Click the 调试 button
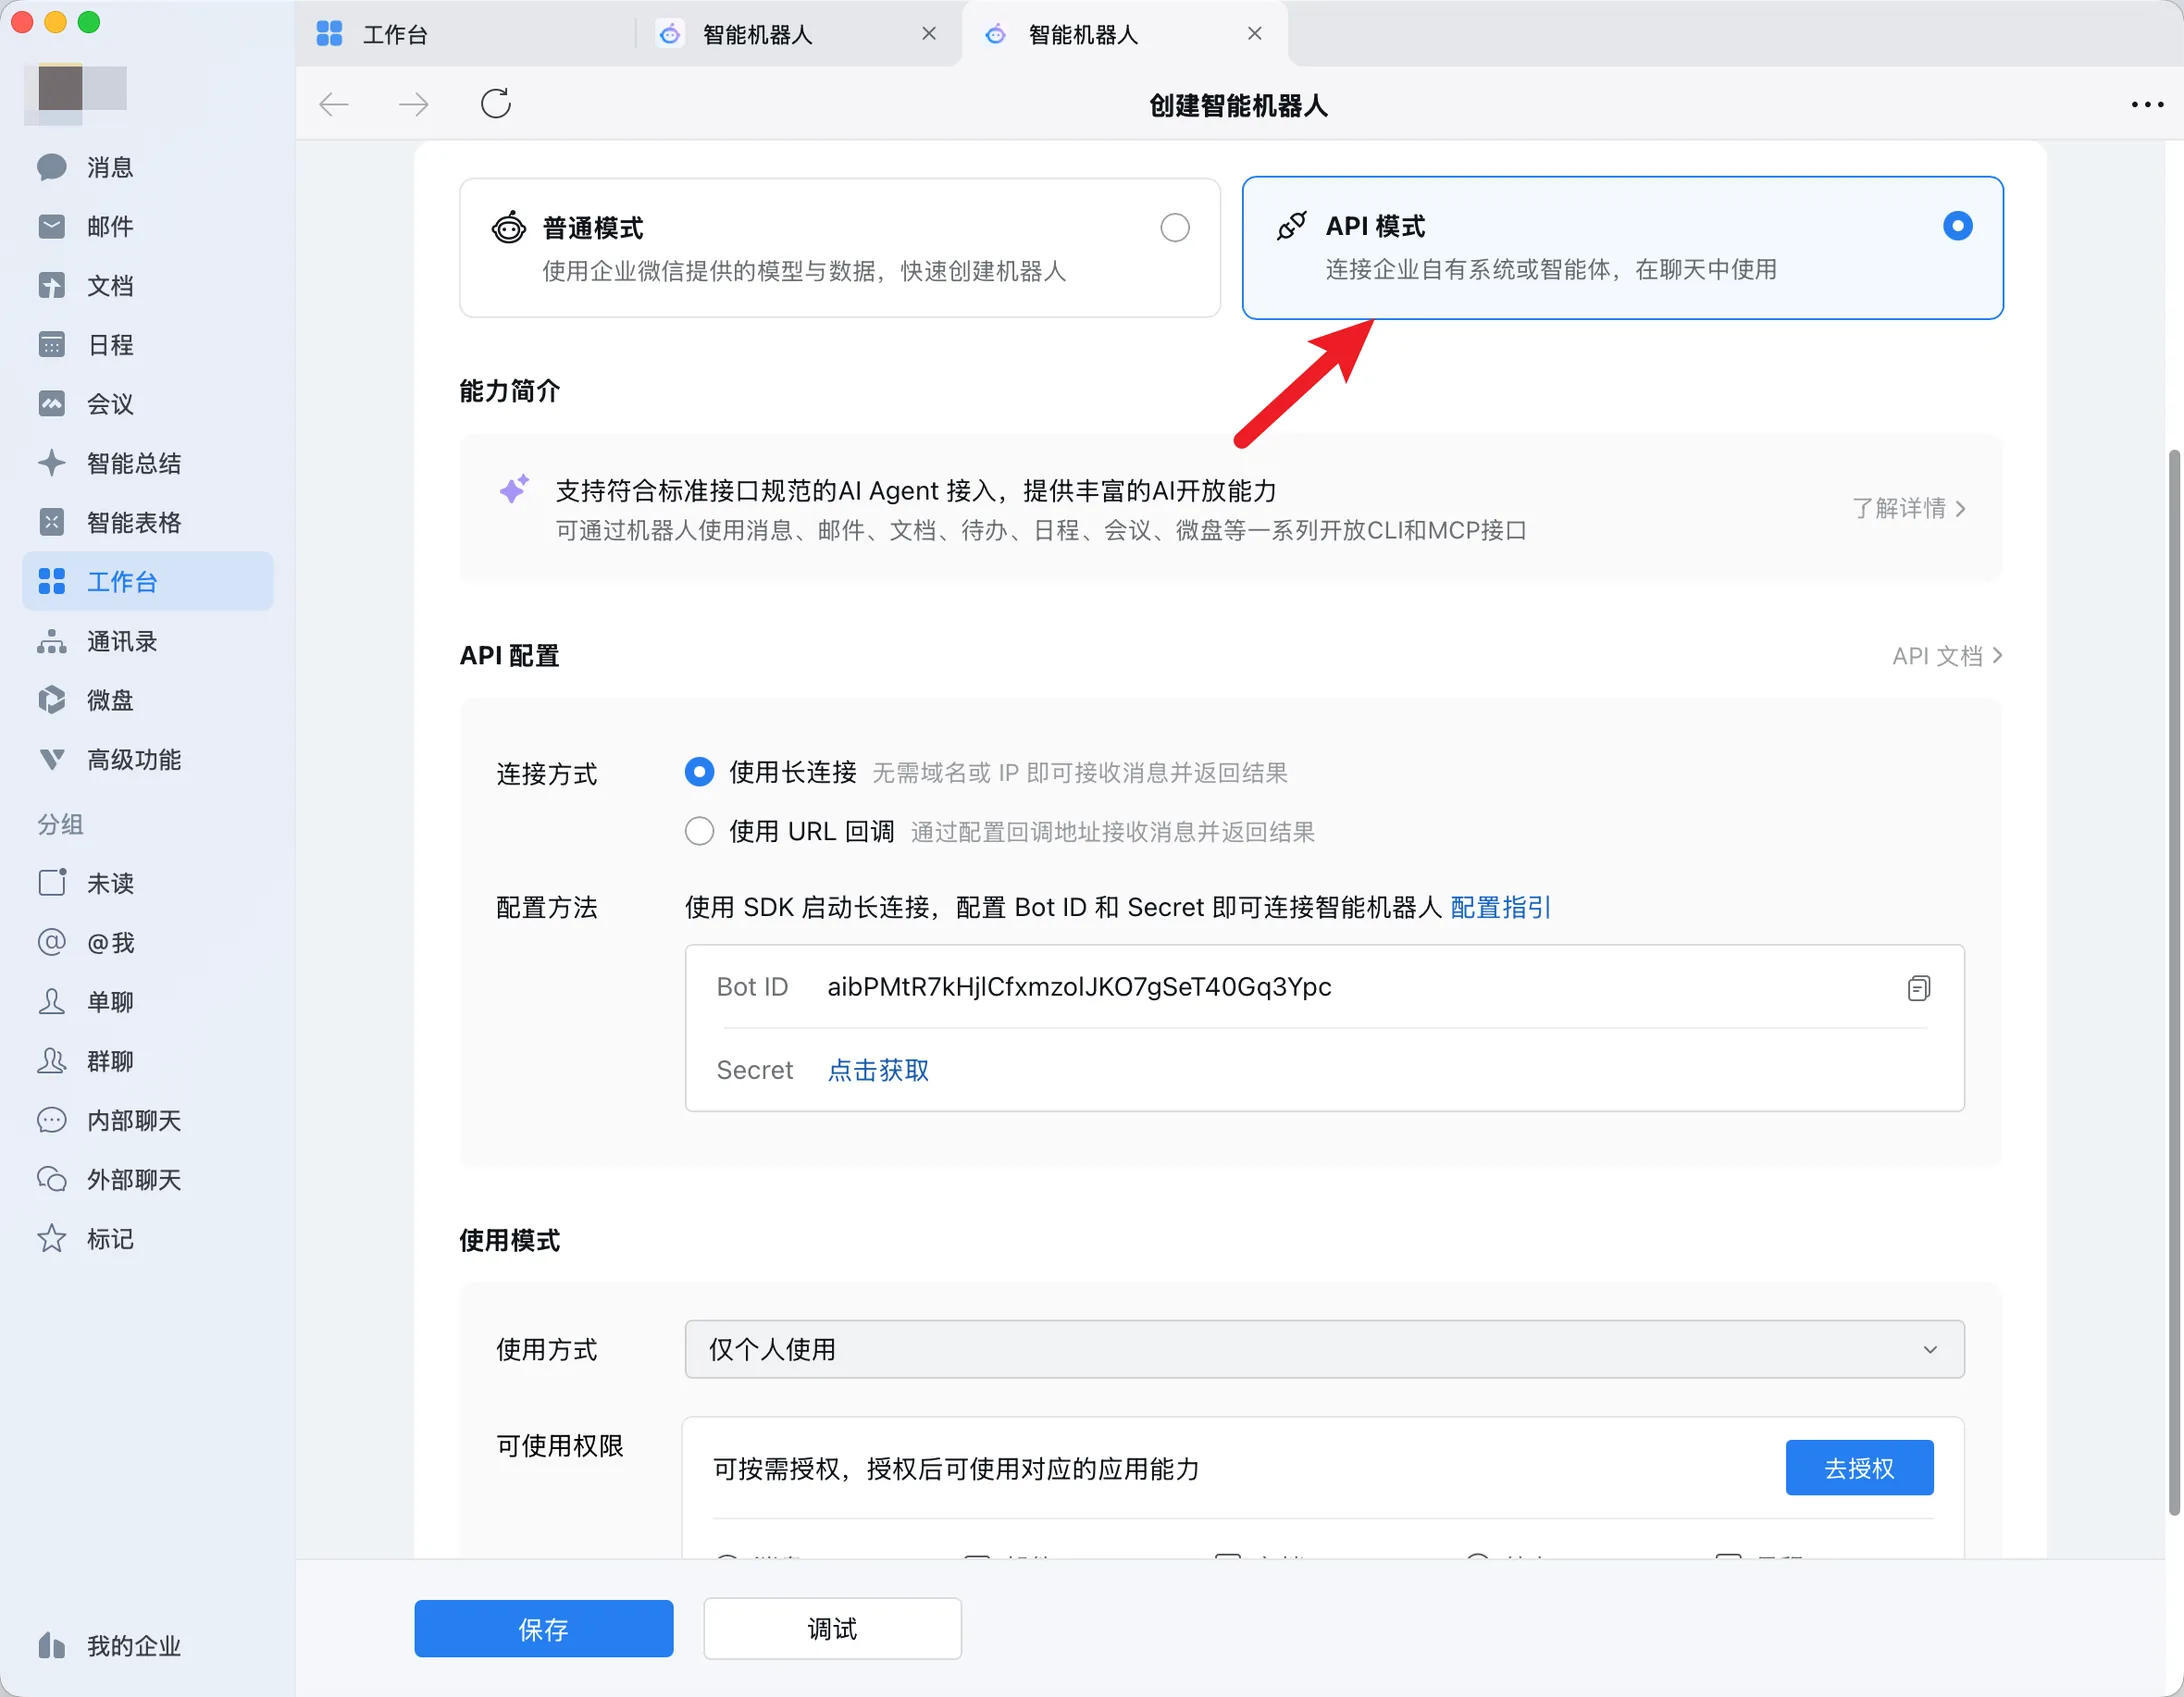Image resolution: width=2184 pixels, height=1697 pixels. pos(832,1629)
